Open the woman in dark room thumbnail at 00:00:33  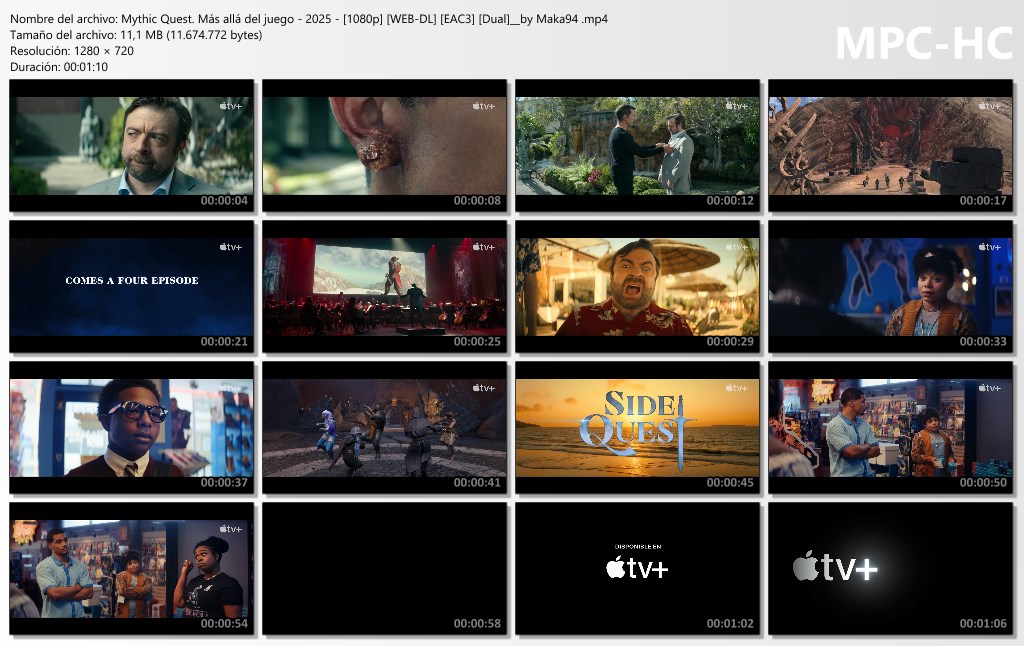tap(890, 287)
